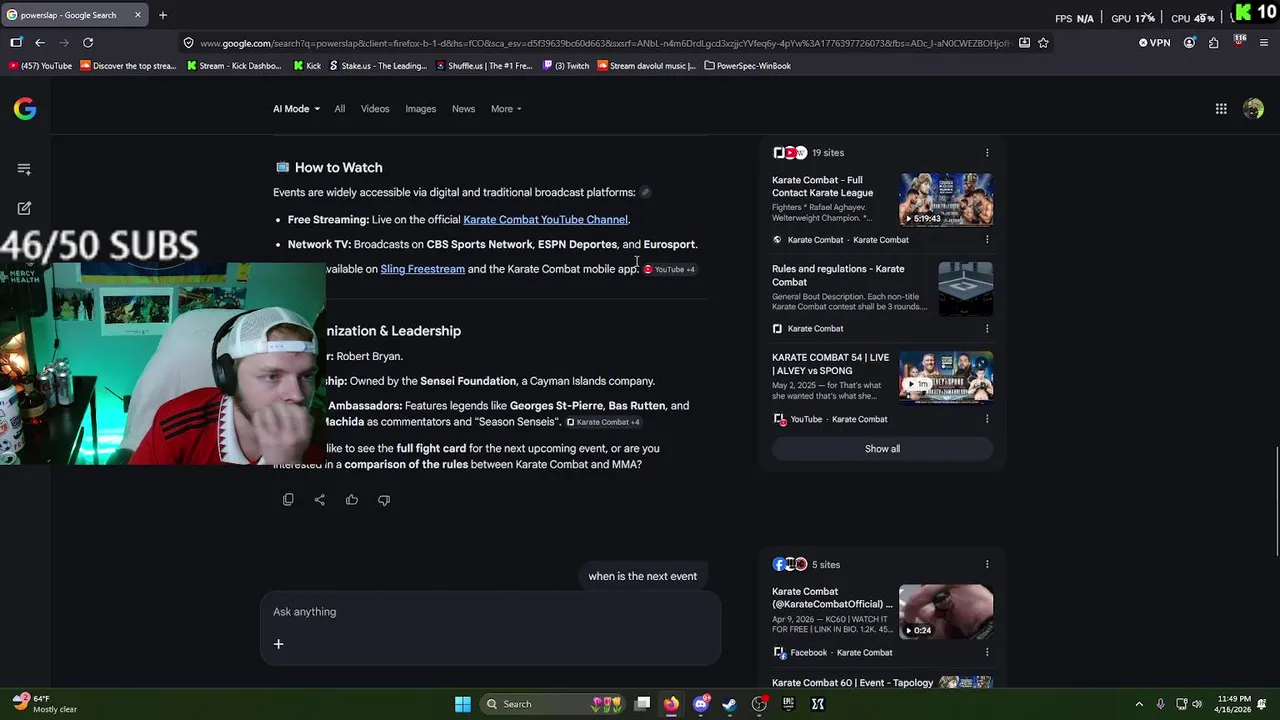Give thumbs up to the response

pyautogui.click(x=352, y=500)
